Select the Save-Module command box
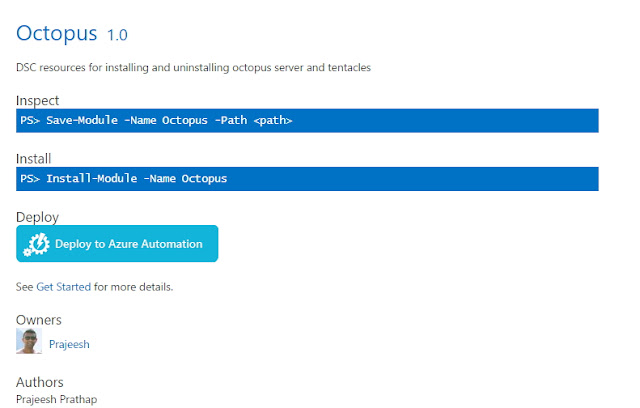The width and height of the screenshot is (640, 408). tap(307, 120)
